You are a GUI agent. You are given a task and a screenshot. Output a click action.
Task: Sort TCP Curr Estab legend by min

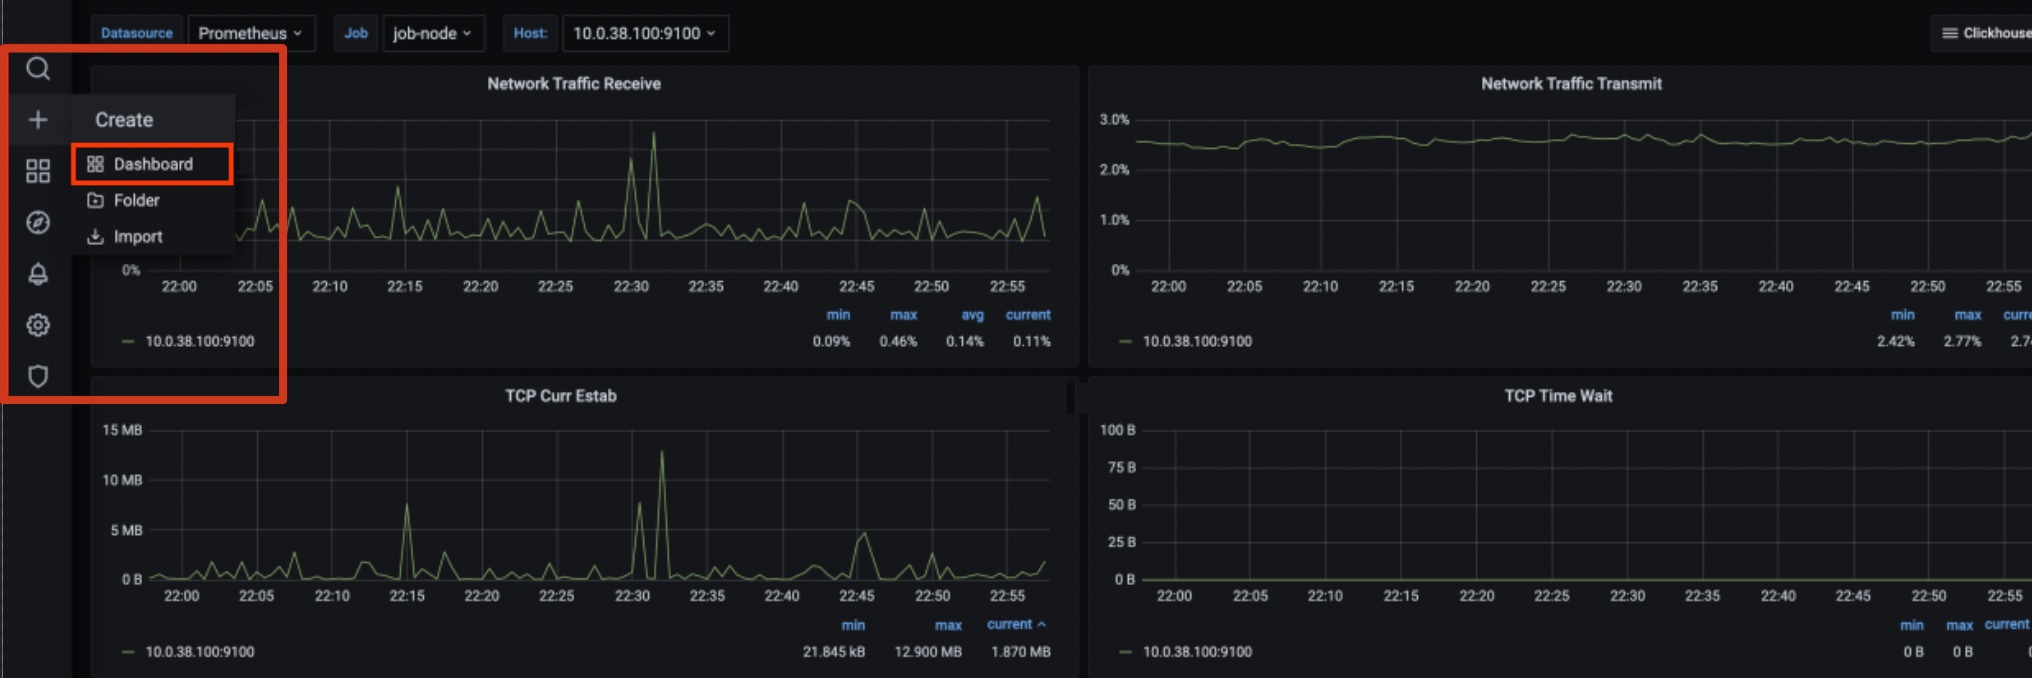point(853,625)
